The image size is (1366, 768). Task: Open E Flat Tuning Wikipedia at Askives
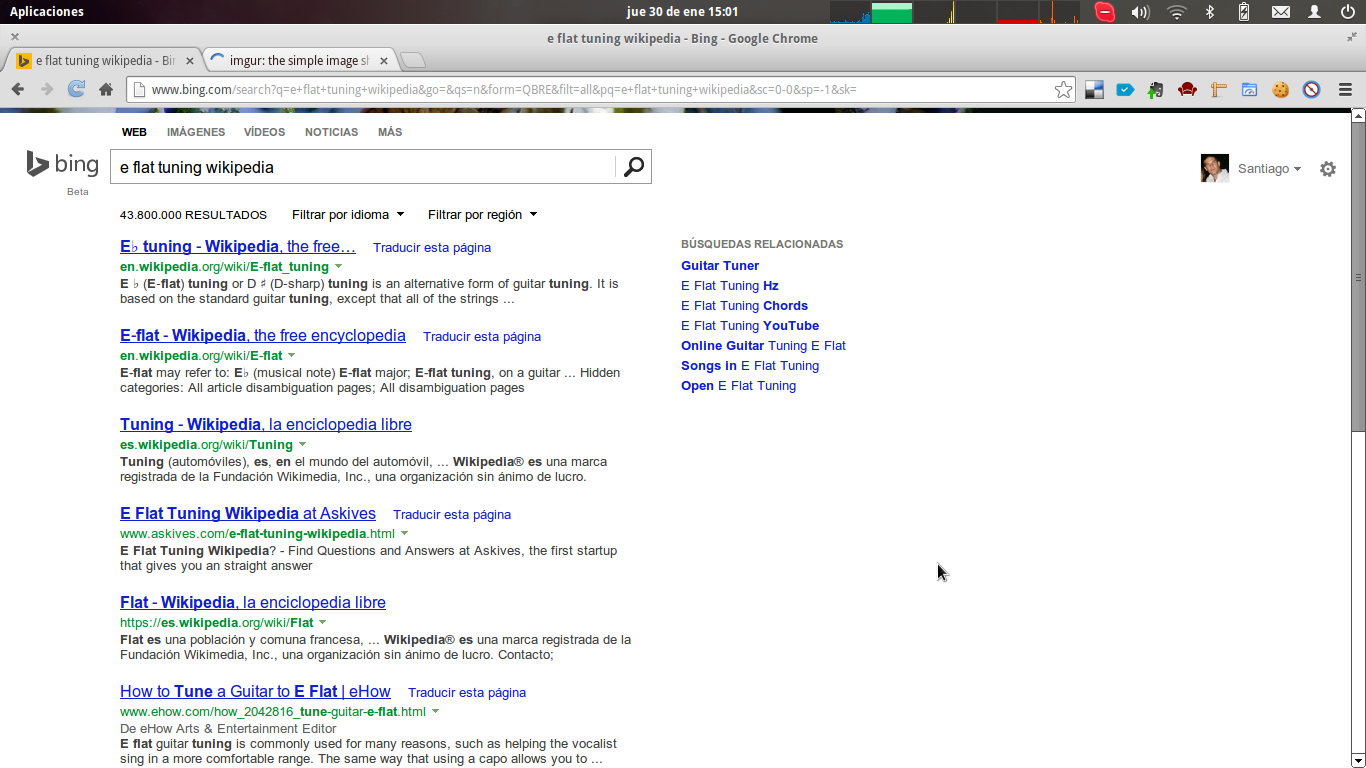pyautogui.click(x=248, y=514)
